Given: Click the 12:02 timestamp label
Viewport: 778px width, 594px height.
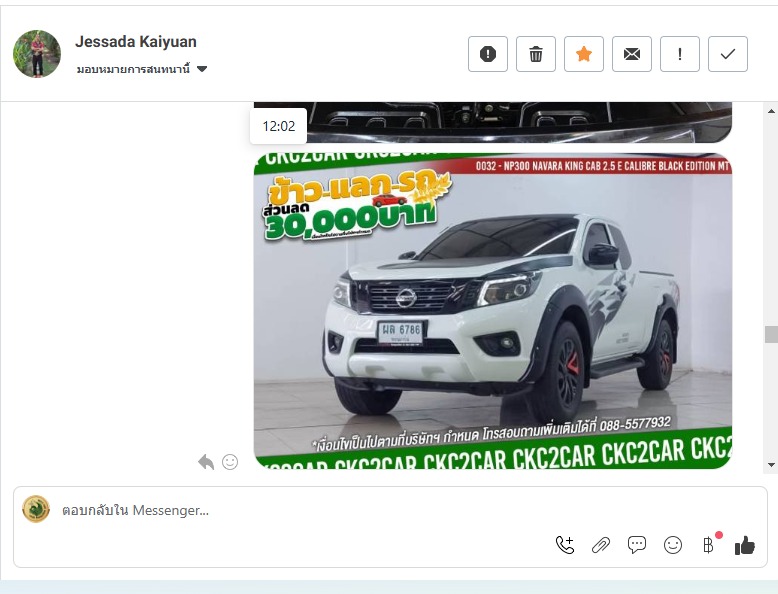Looking at the screenshot, I should 279,126.
